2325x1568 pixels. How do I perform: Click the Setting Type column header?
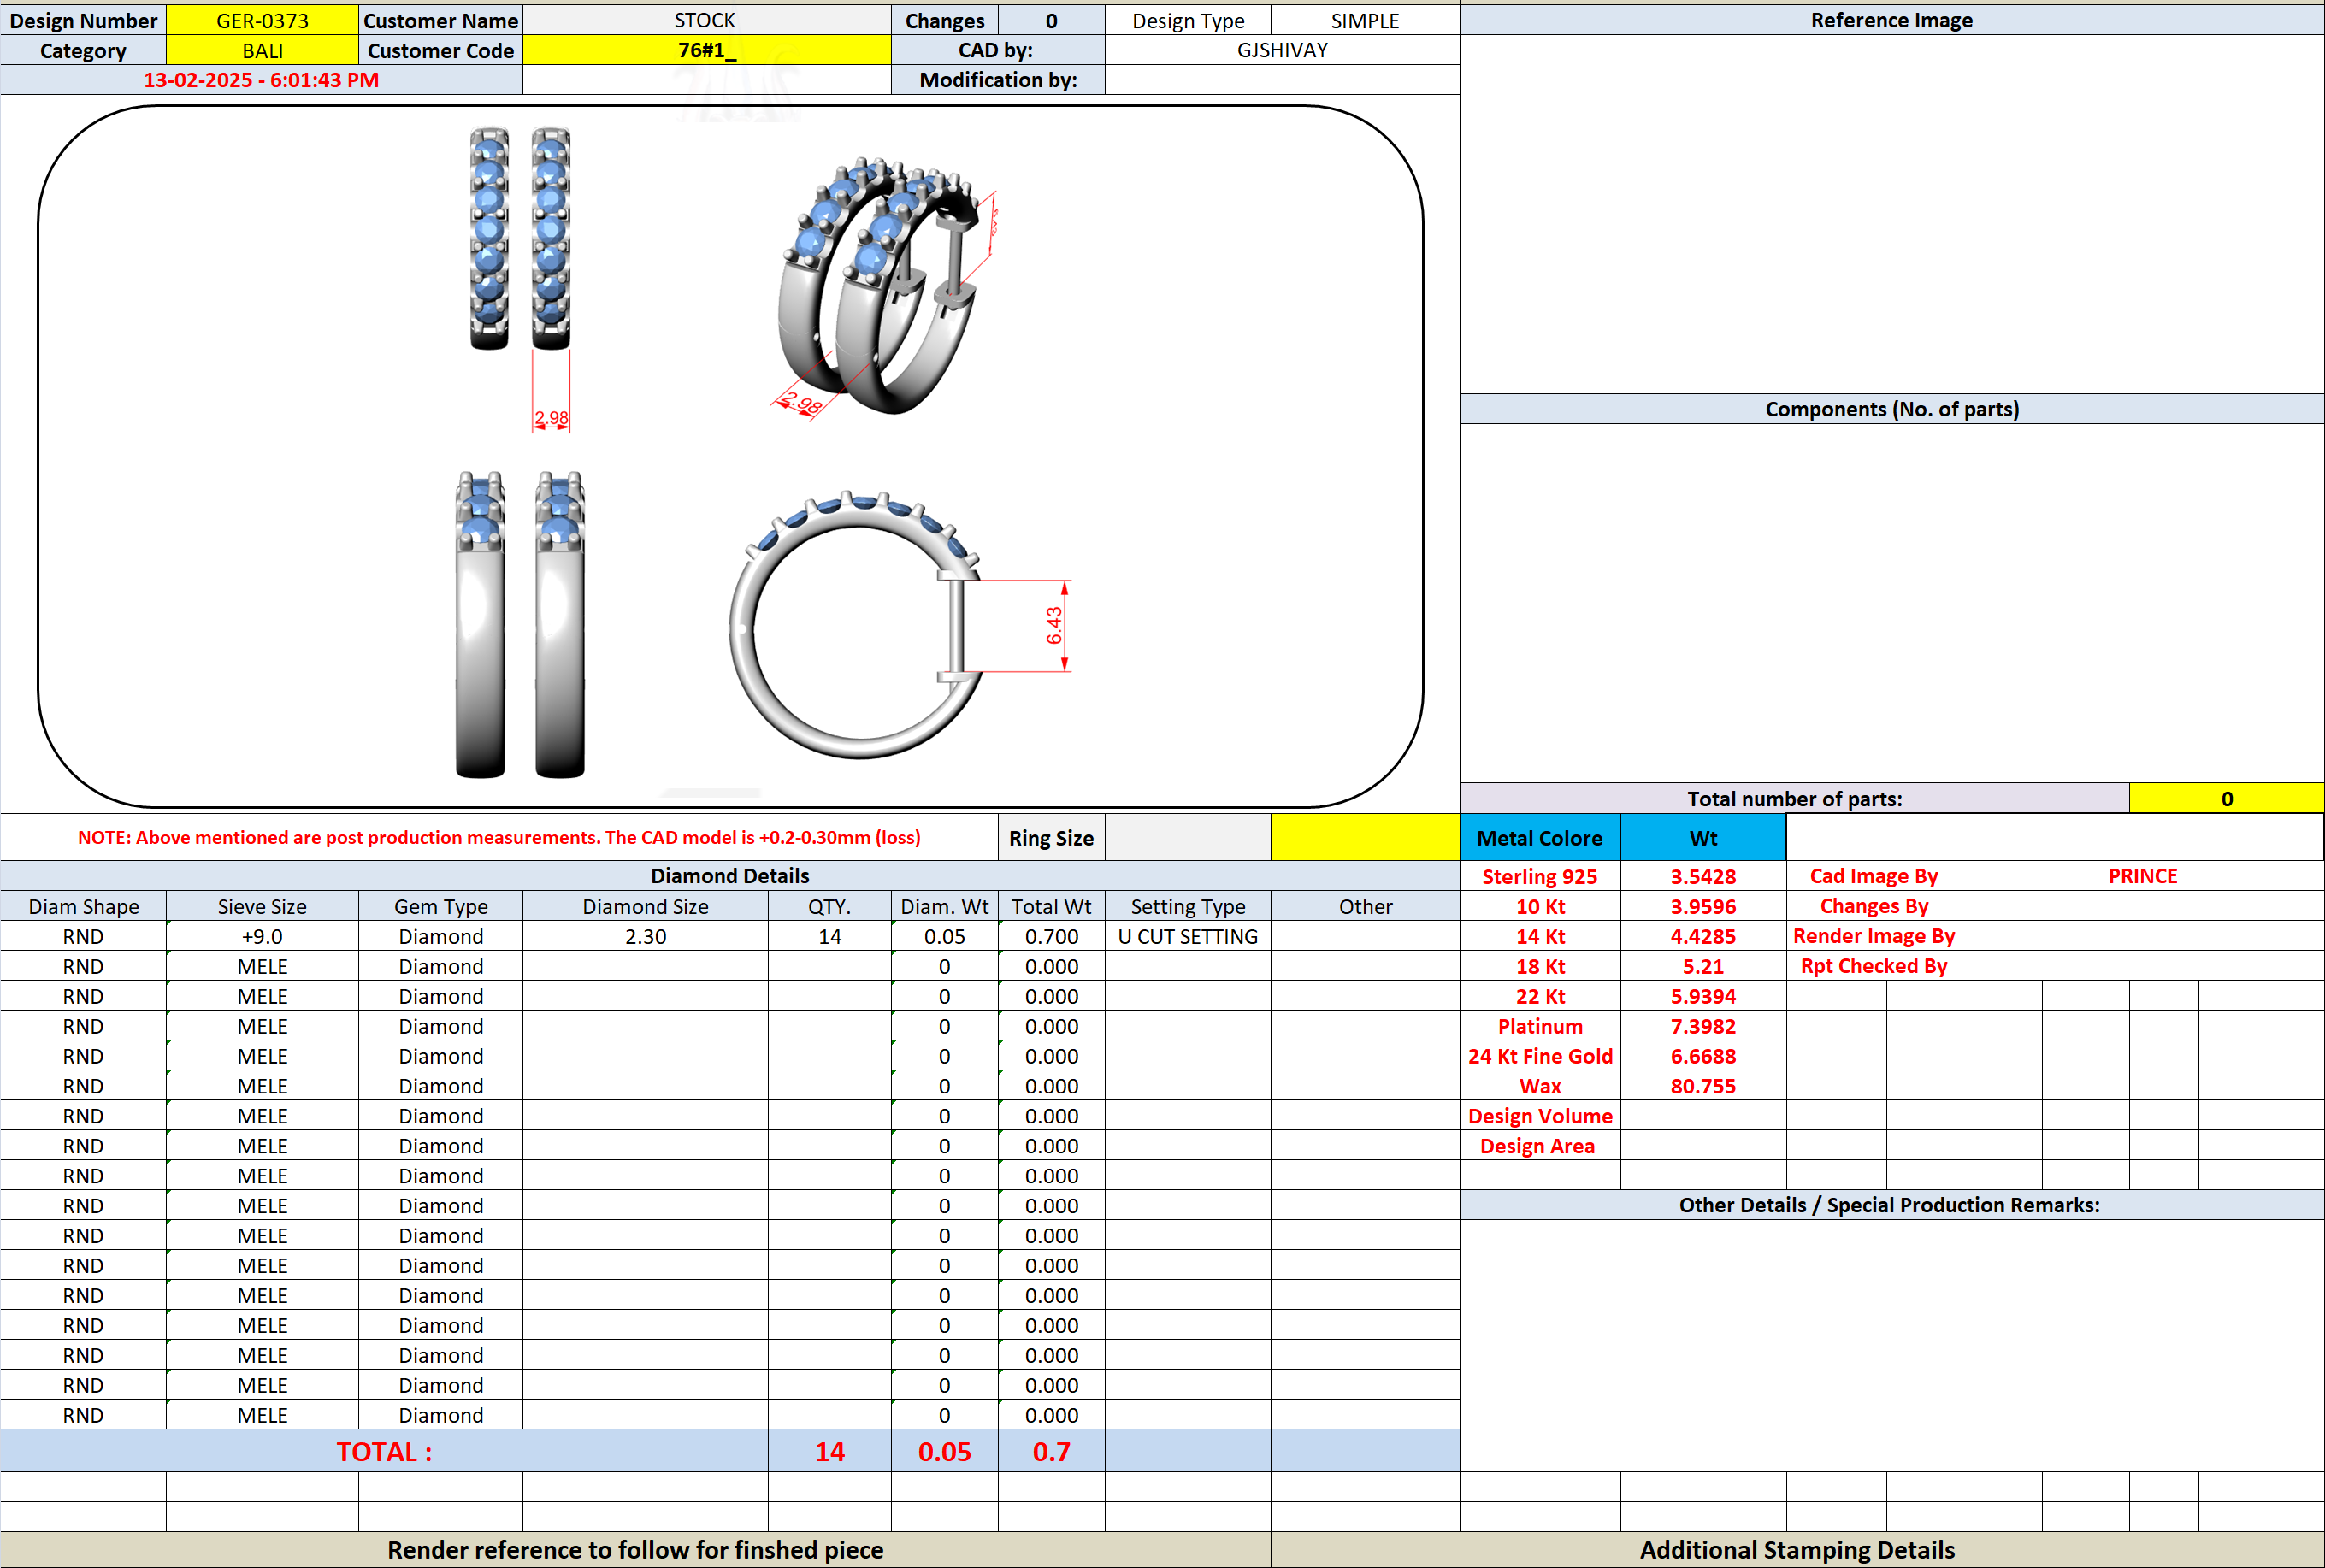click(x=1188, y=906)
